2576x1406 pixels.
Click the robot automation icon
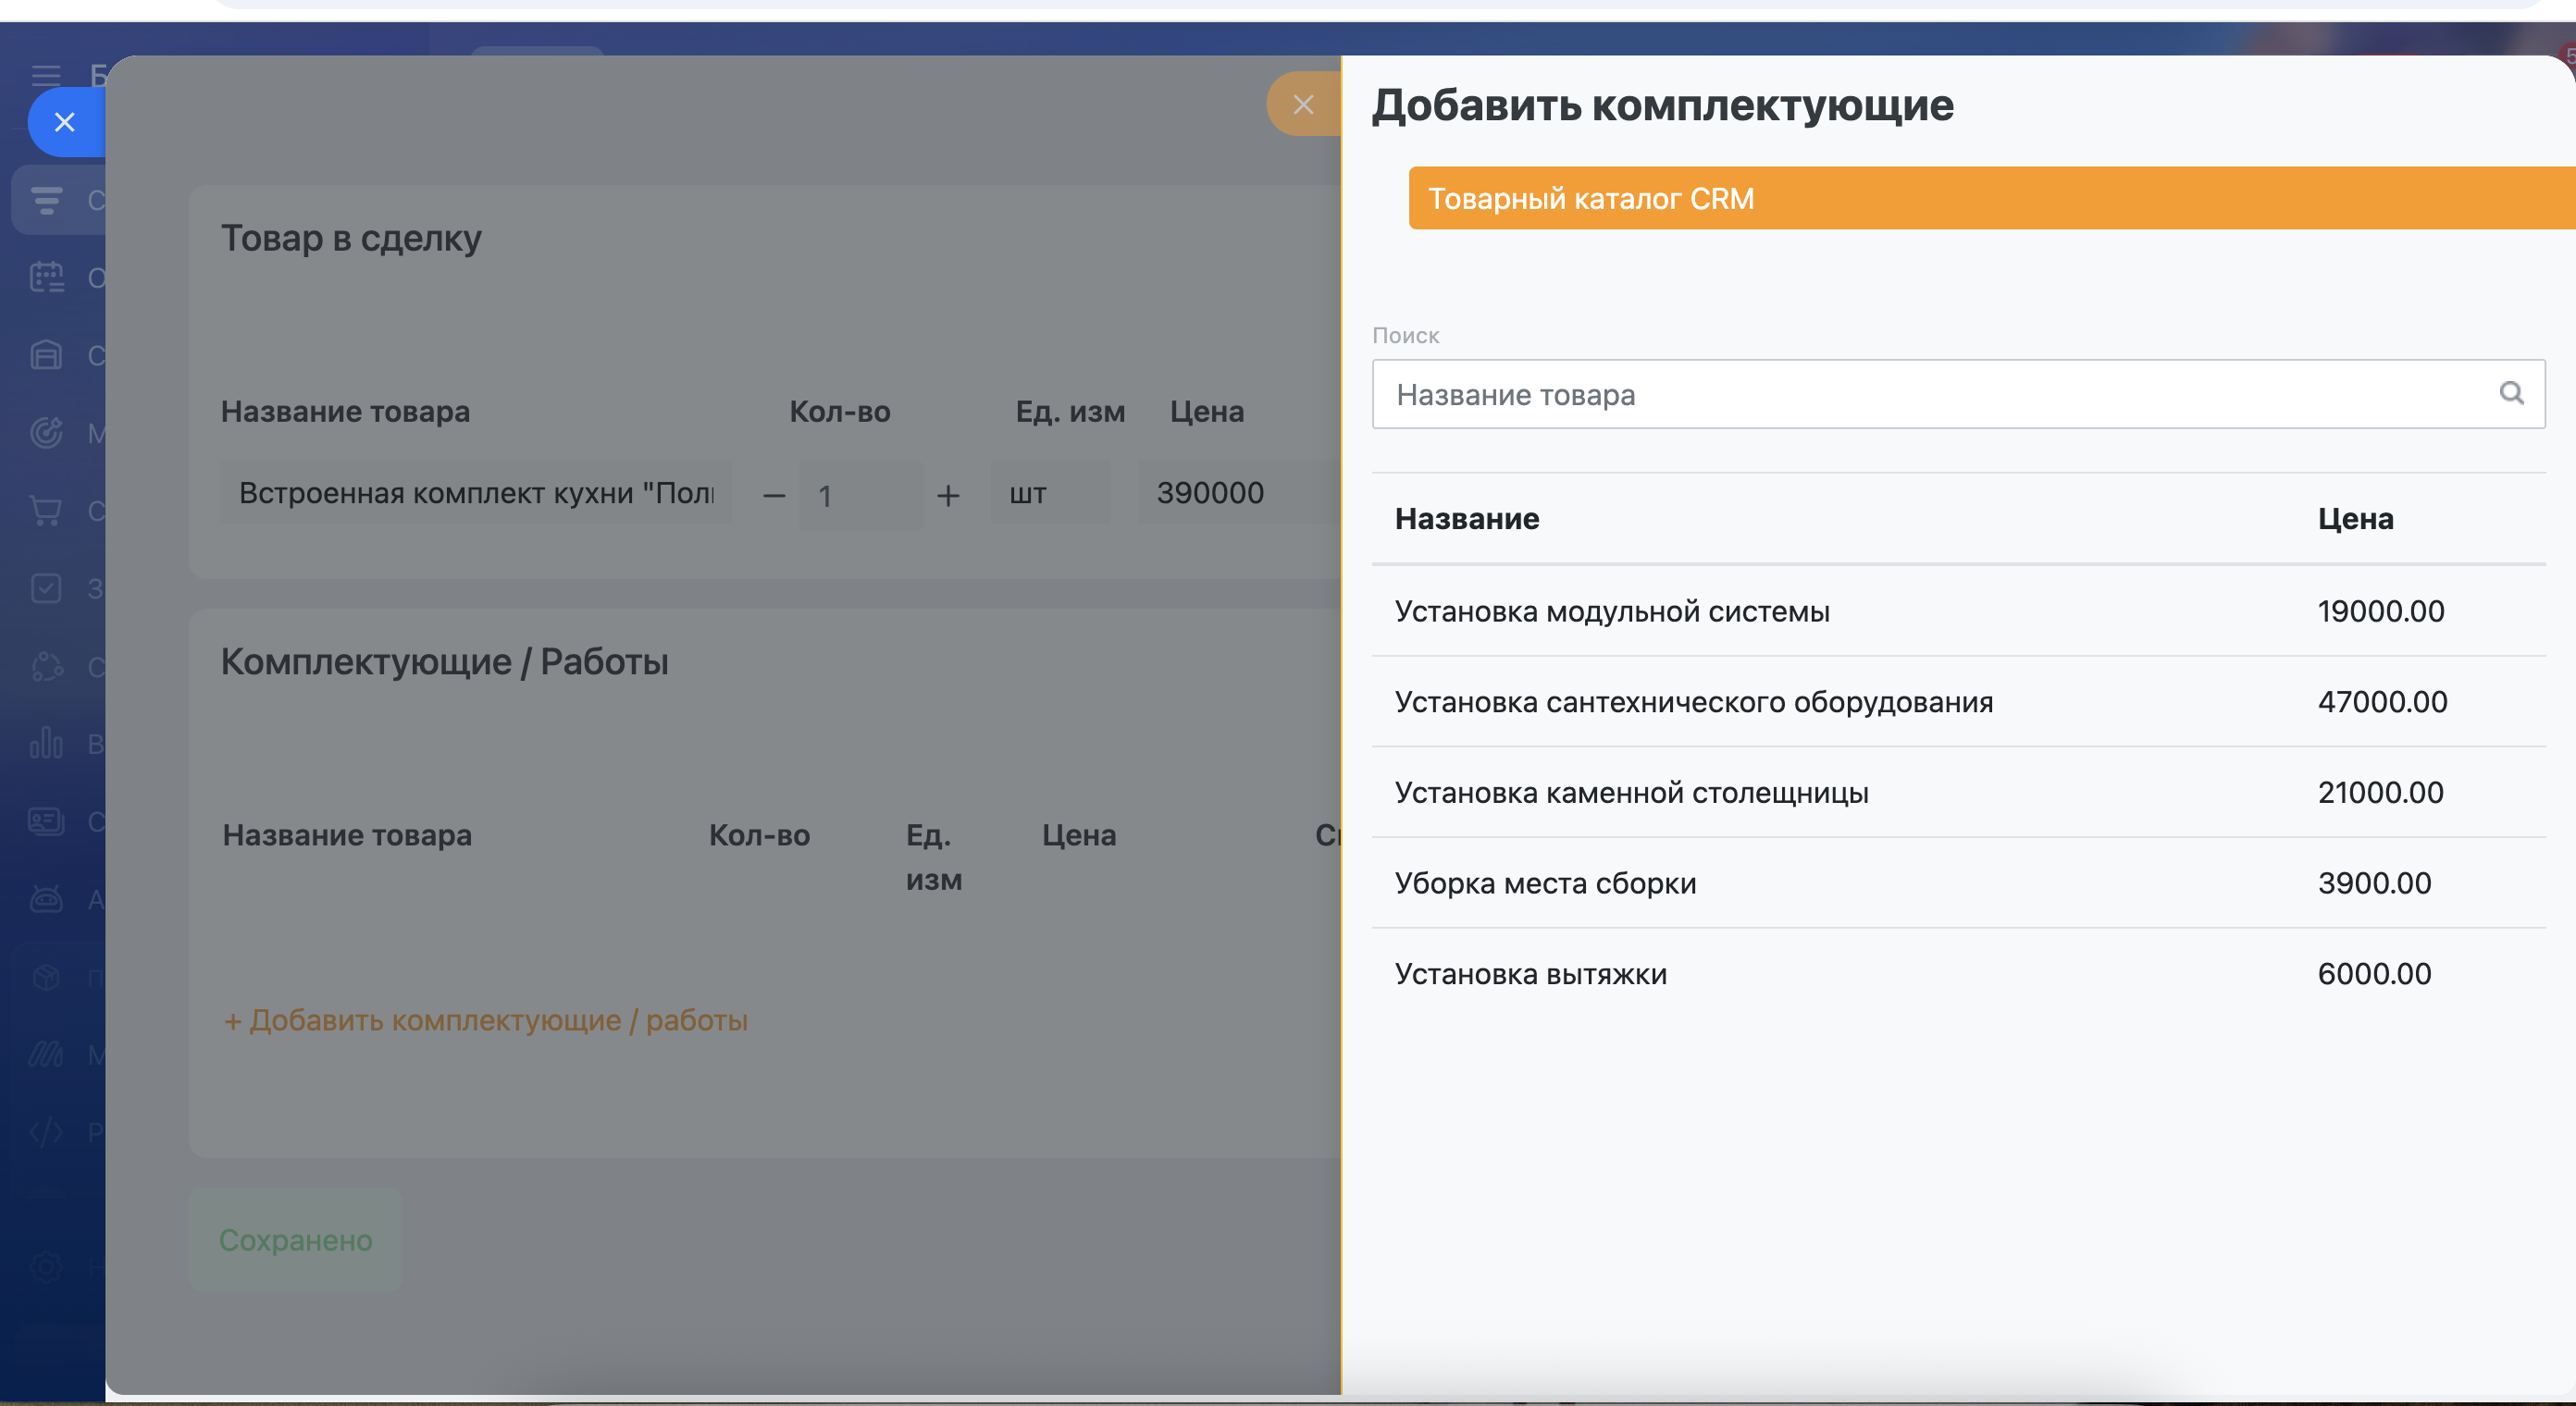46,898
